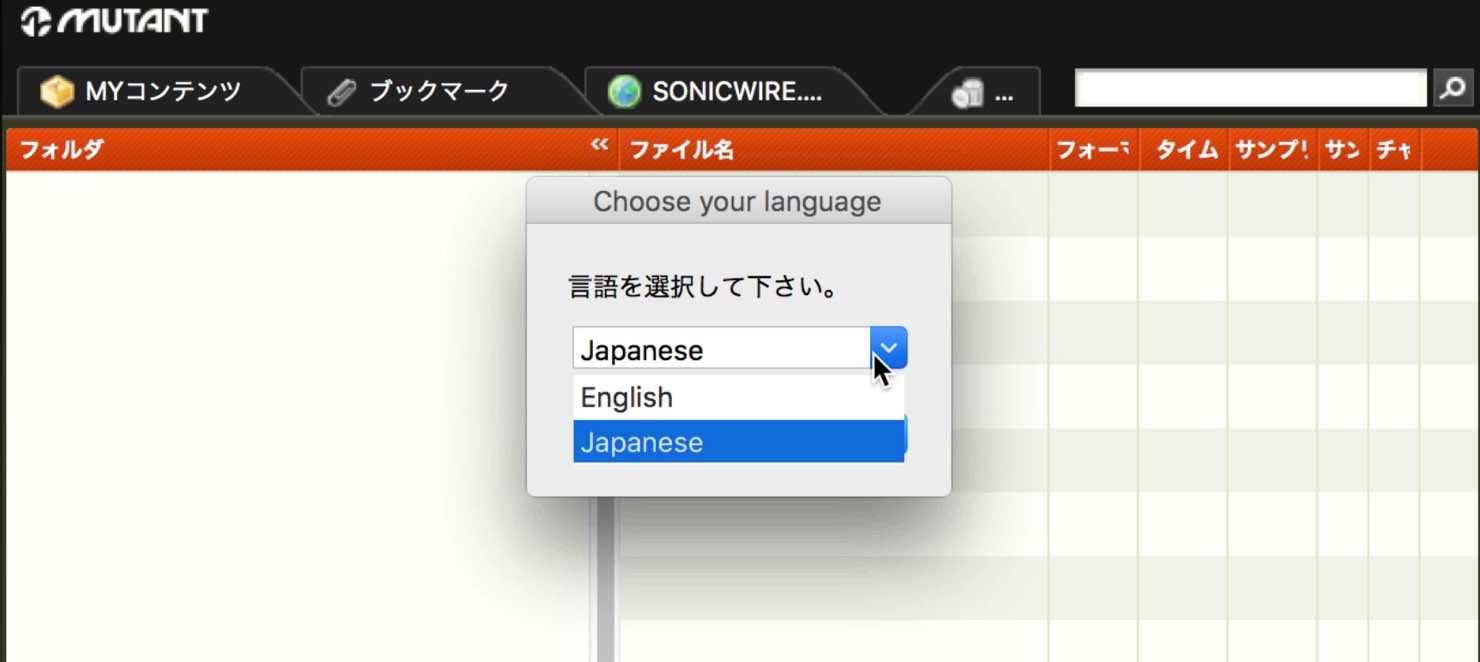The image size is (1480, 662).
Task: Choose English from the language list
Action: 738,397
